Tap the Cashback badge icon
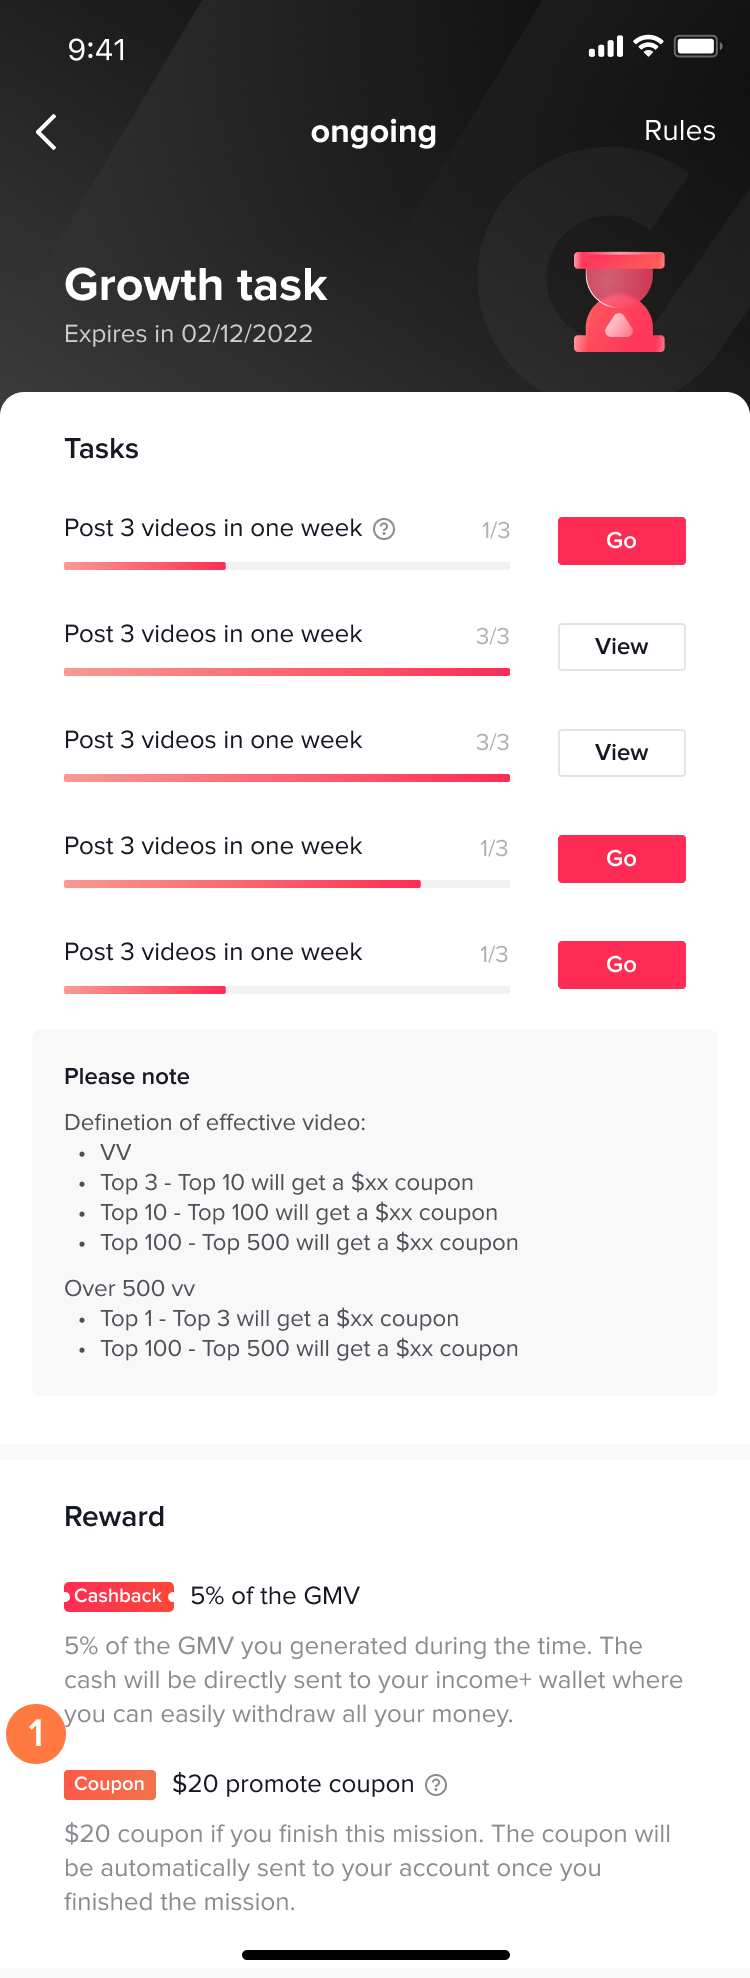The width and height of the screenshot is (750, 1978). point(119,1596)
